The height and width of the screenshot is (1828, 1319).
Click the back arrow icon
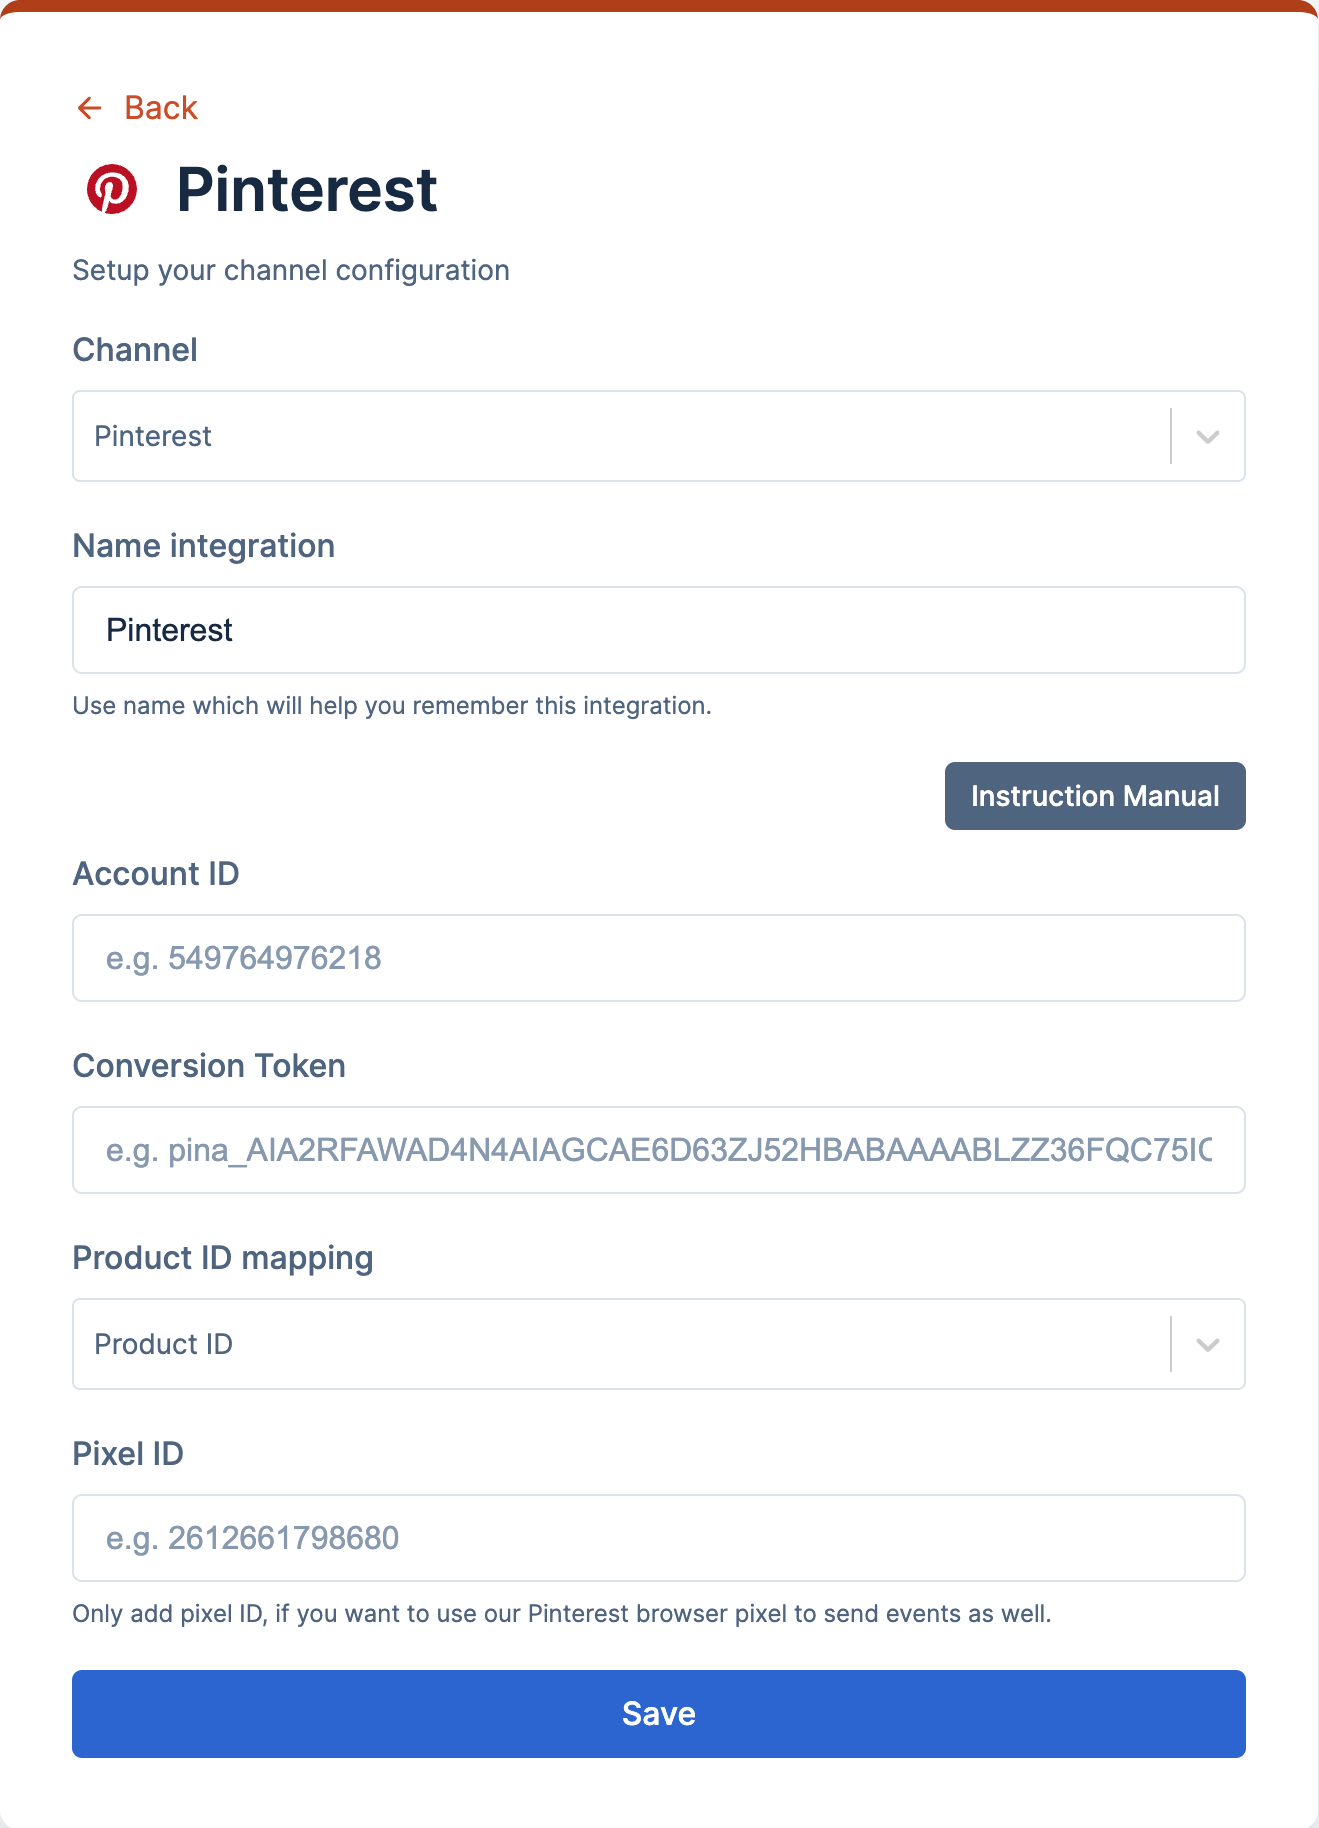(x=90, y=108)
